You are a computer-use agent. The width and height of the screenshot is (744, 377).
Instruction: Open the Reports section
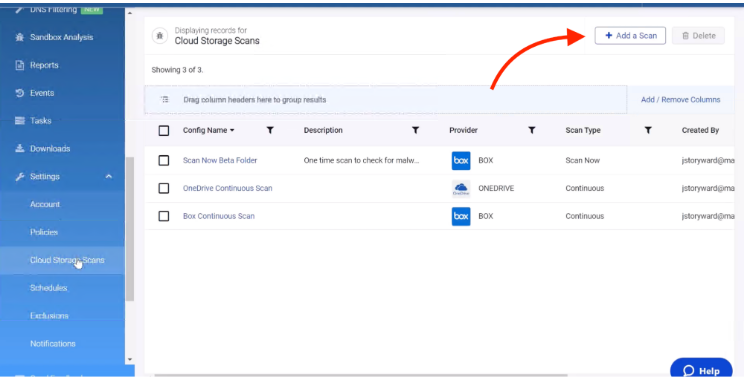click(44, 65)
